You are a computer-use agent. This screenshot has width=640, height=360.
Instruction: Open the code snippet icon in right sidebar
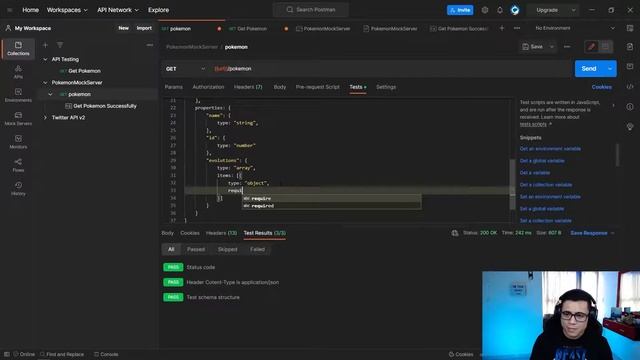630,87
